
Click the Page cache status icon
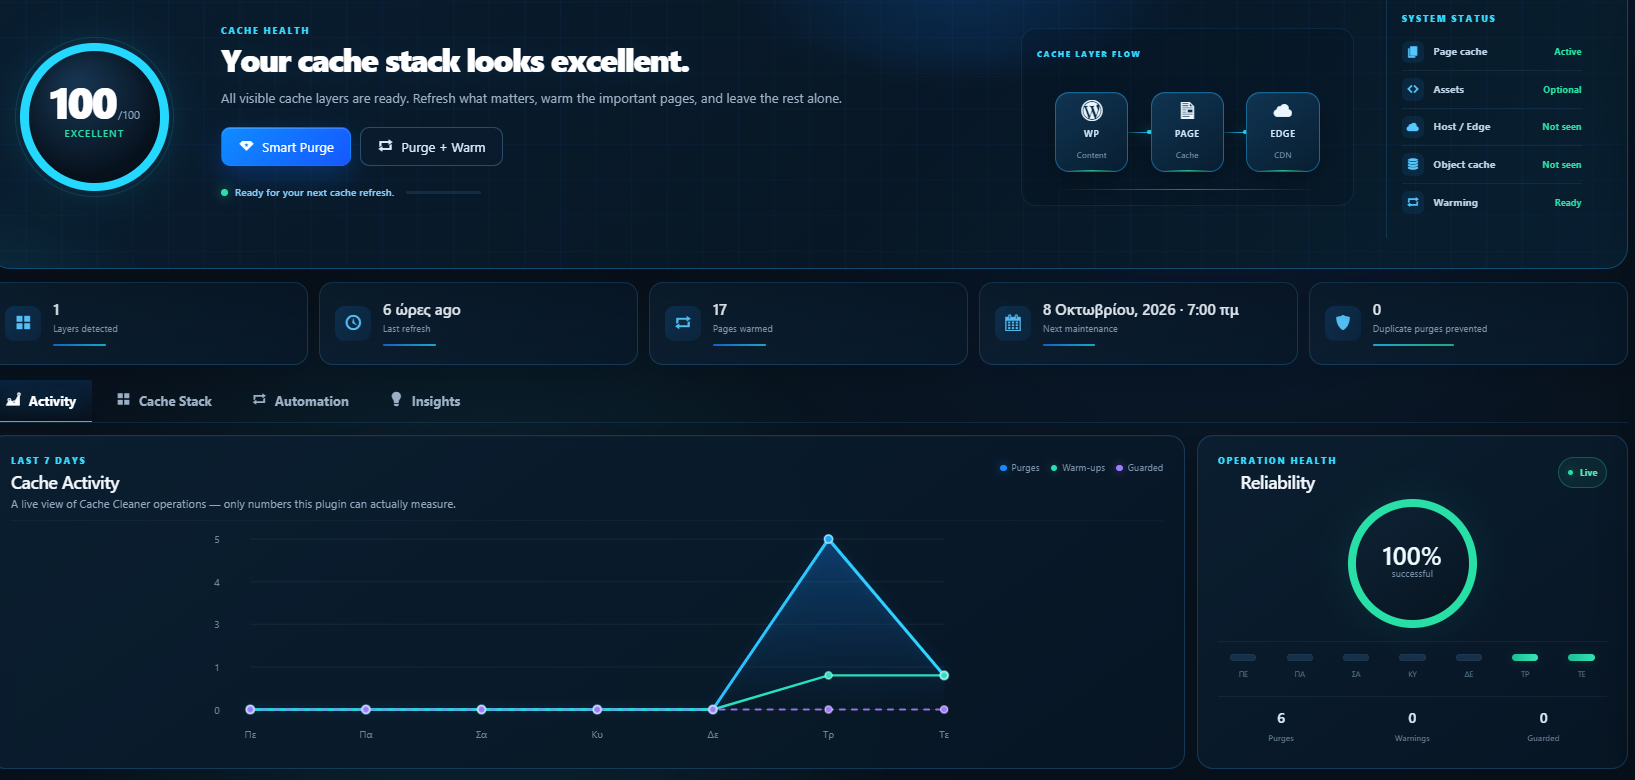click(x=1412, y=52)
